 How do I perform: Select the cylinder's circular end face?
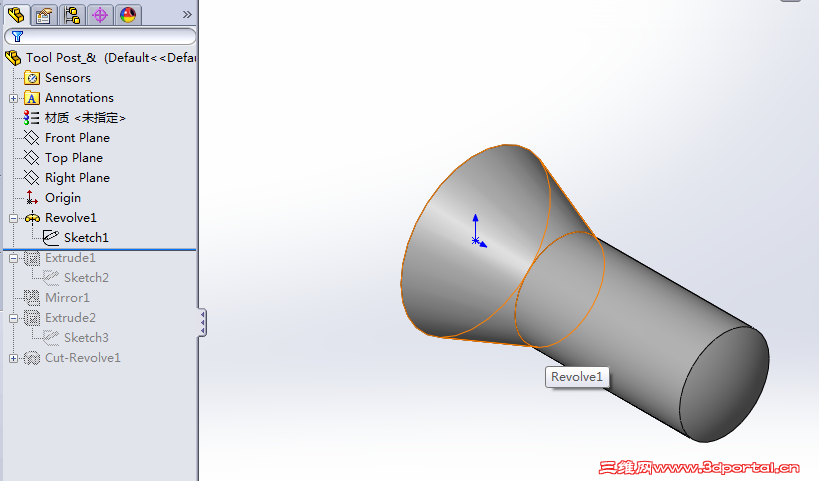[724, 385]
